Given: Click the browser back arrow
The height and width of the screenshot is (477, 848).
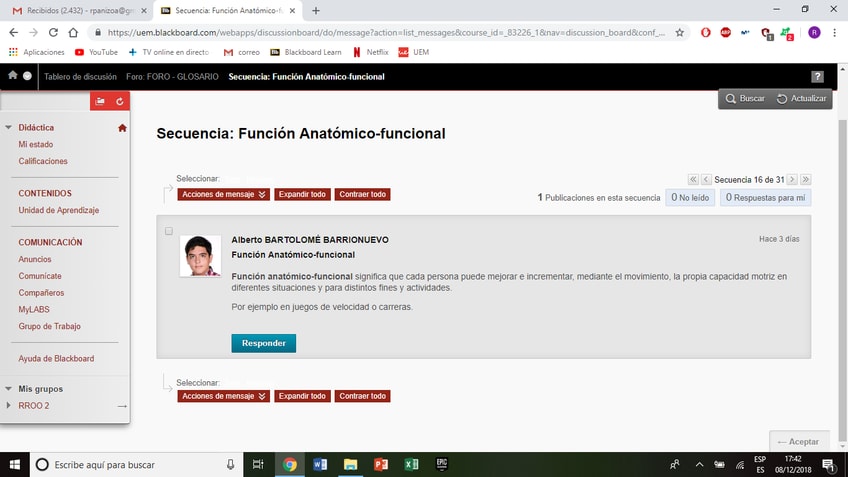Looking at the screenshot, I should click(14, 32).
